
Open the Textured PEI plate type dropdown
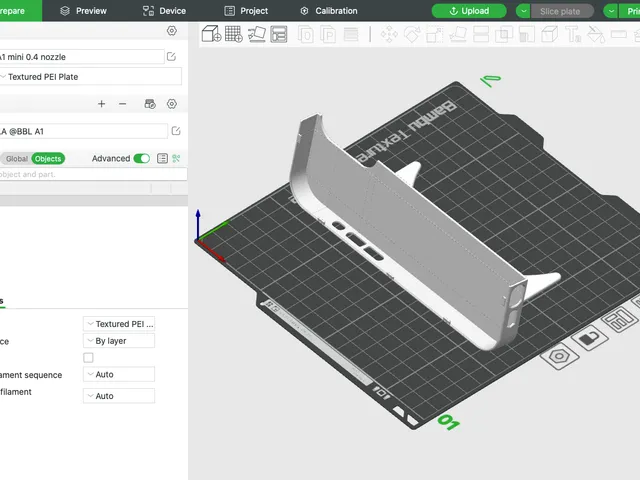pyautogui.click(x=119, y=324)
